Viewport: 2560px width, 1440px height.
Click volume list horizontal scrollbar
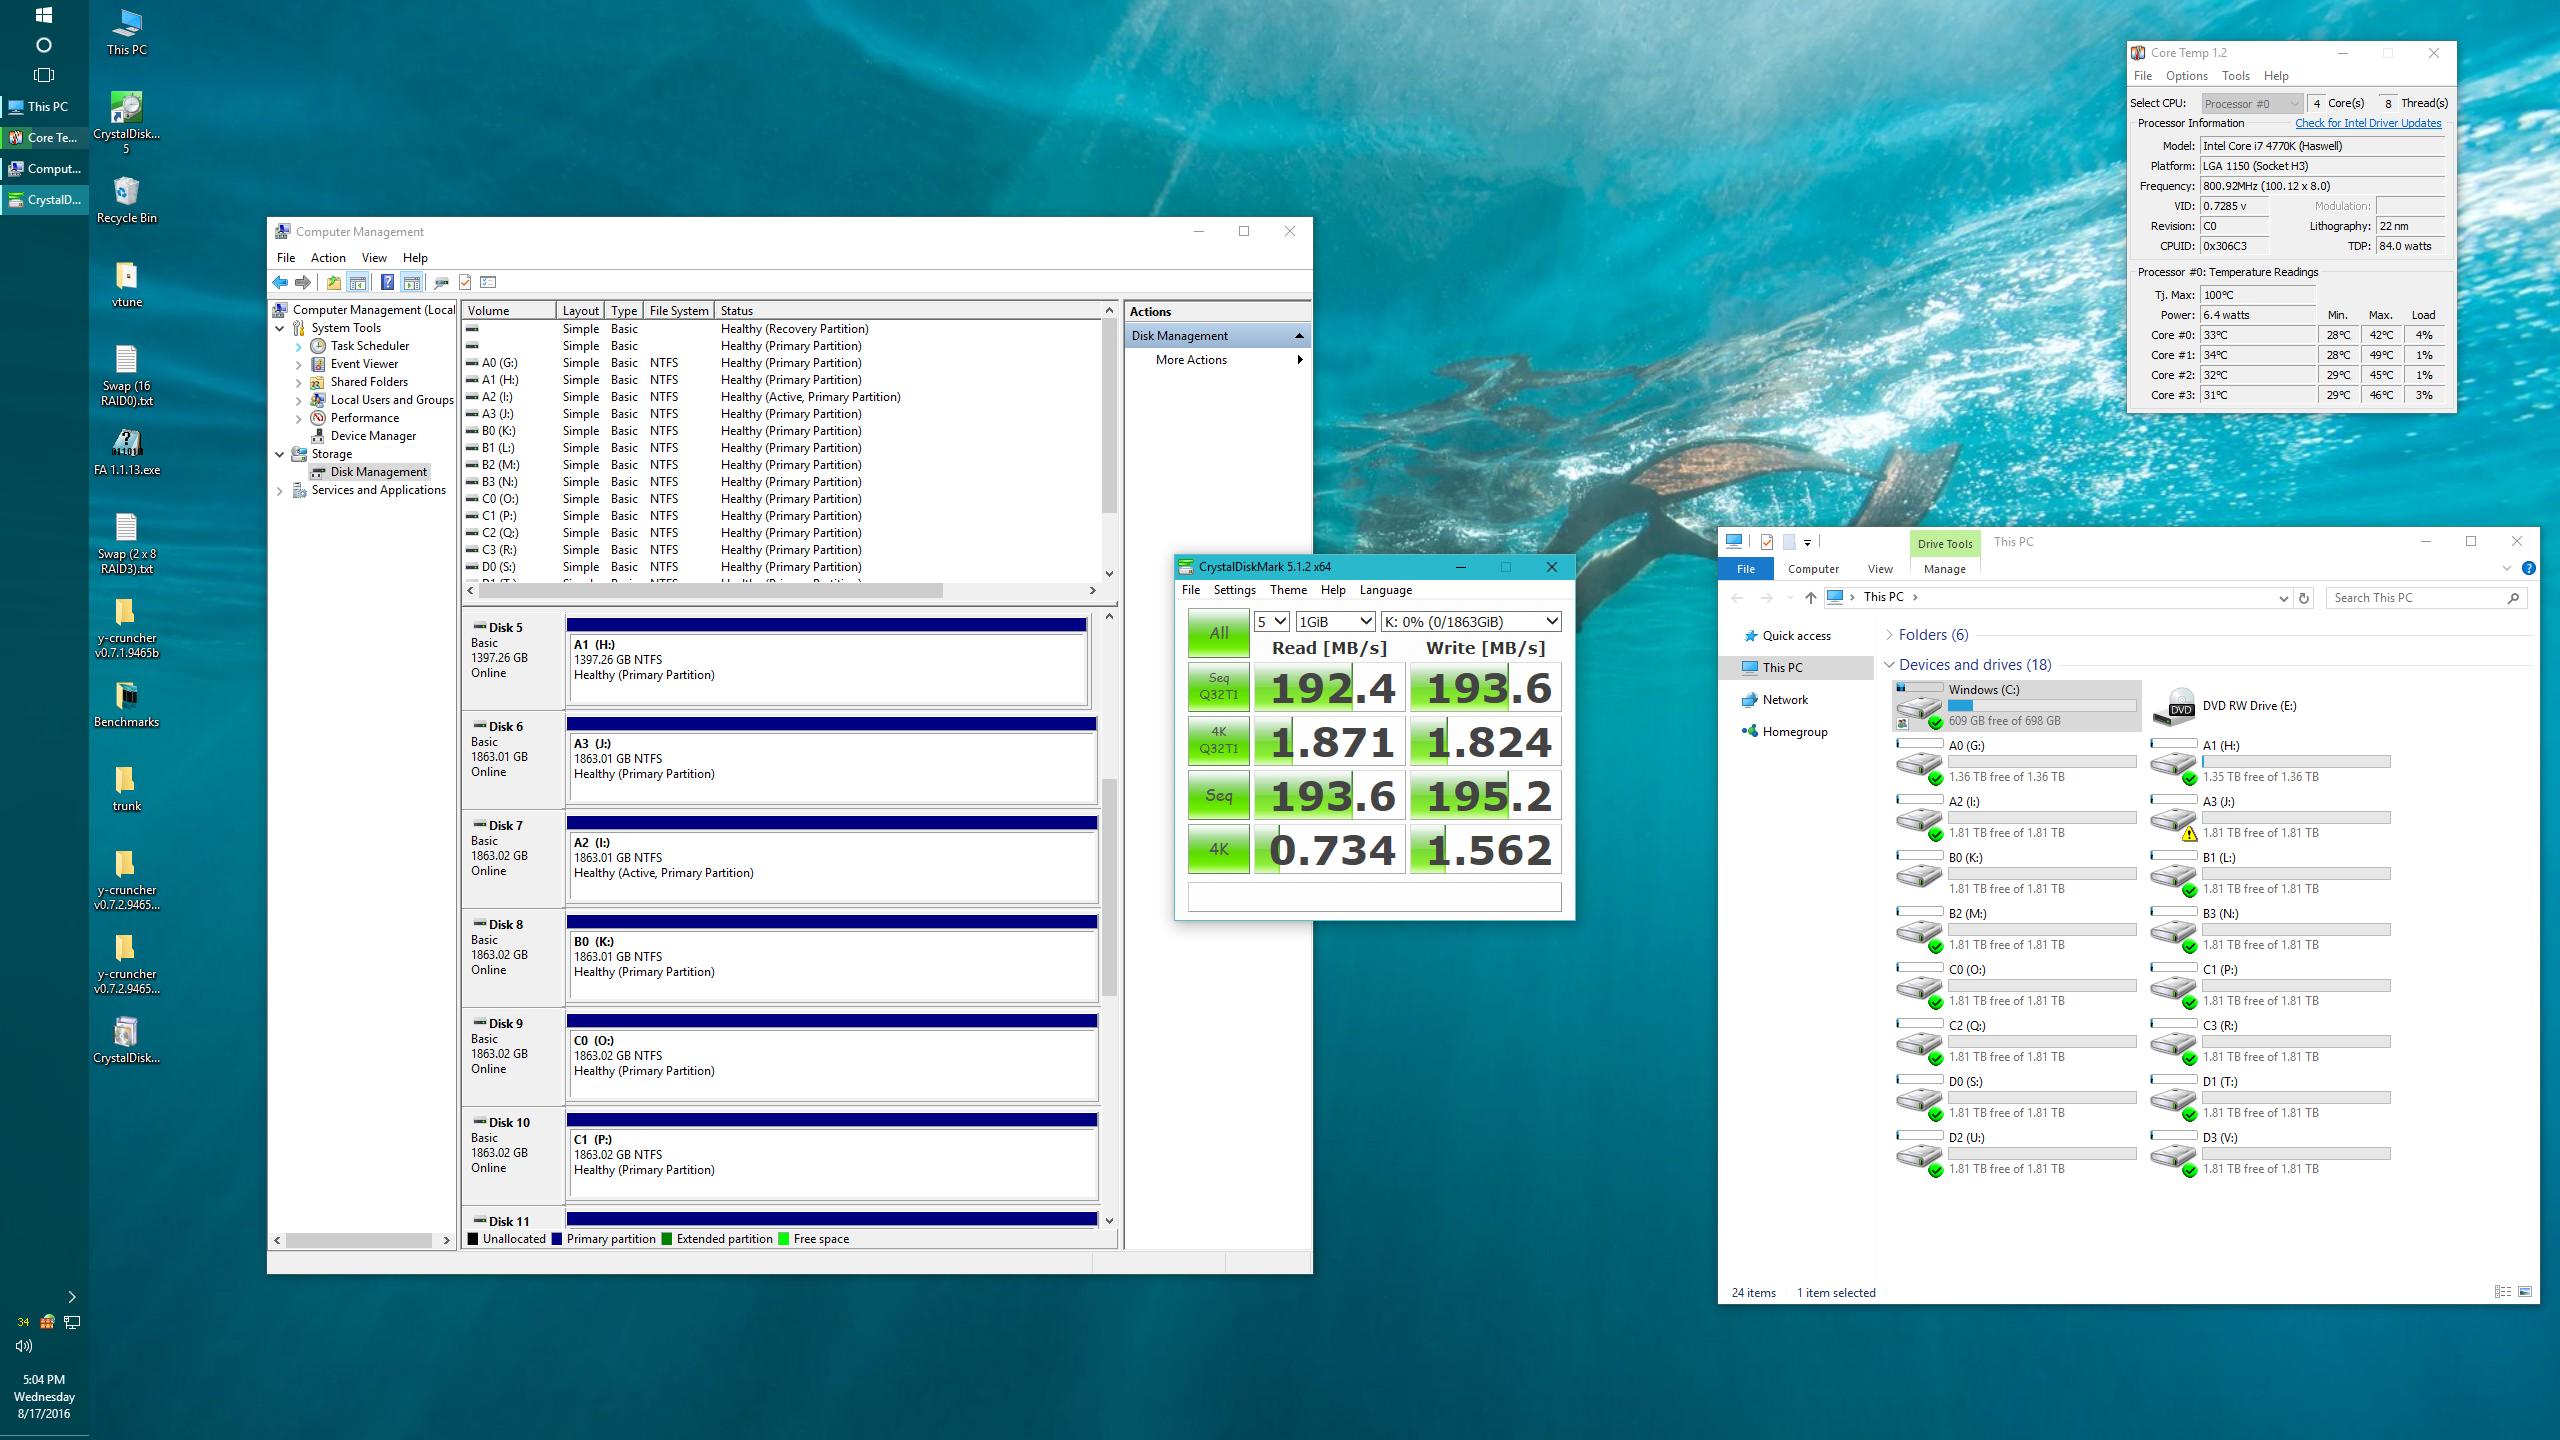pyautogui.click(x=712, y=591)
